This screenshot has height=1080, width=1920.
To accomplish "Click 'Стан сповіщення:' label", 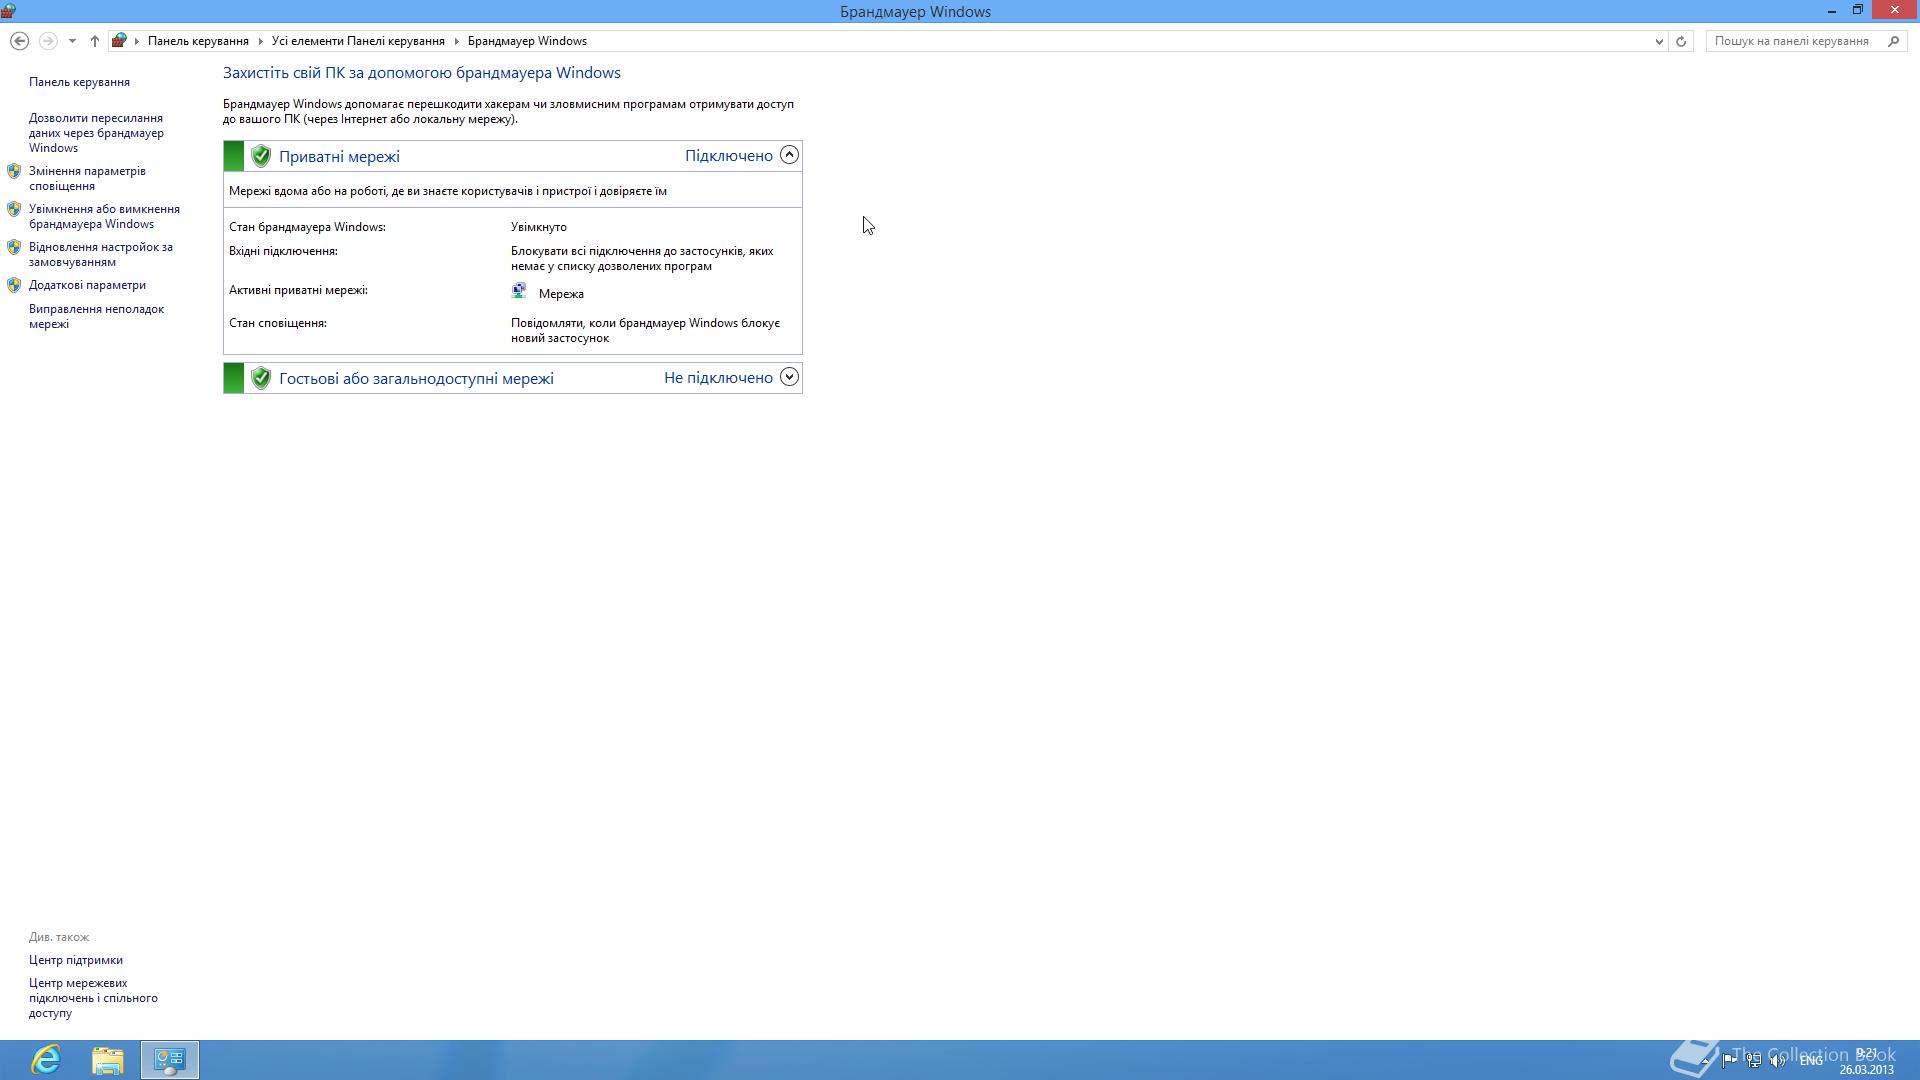I will (x=278, y=323).
